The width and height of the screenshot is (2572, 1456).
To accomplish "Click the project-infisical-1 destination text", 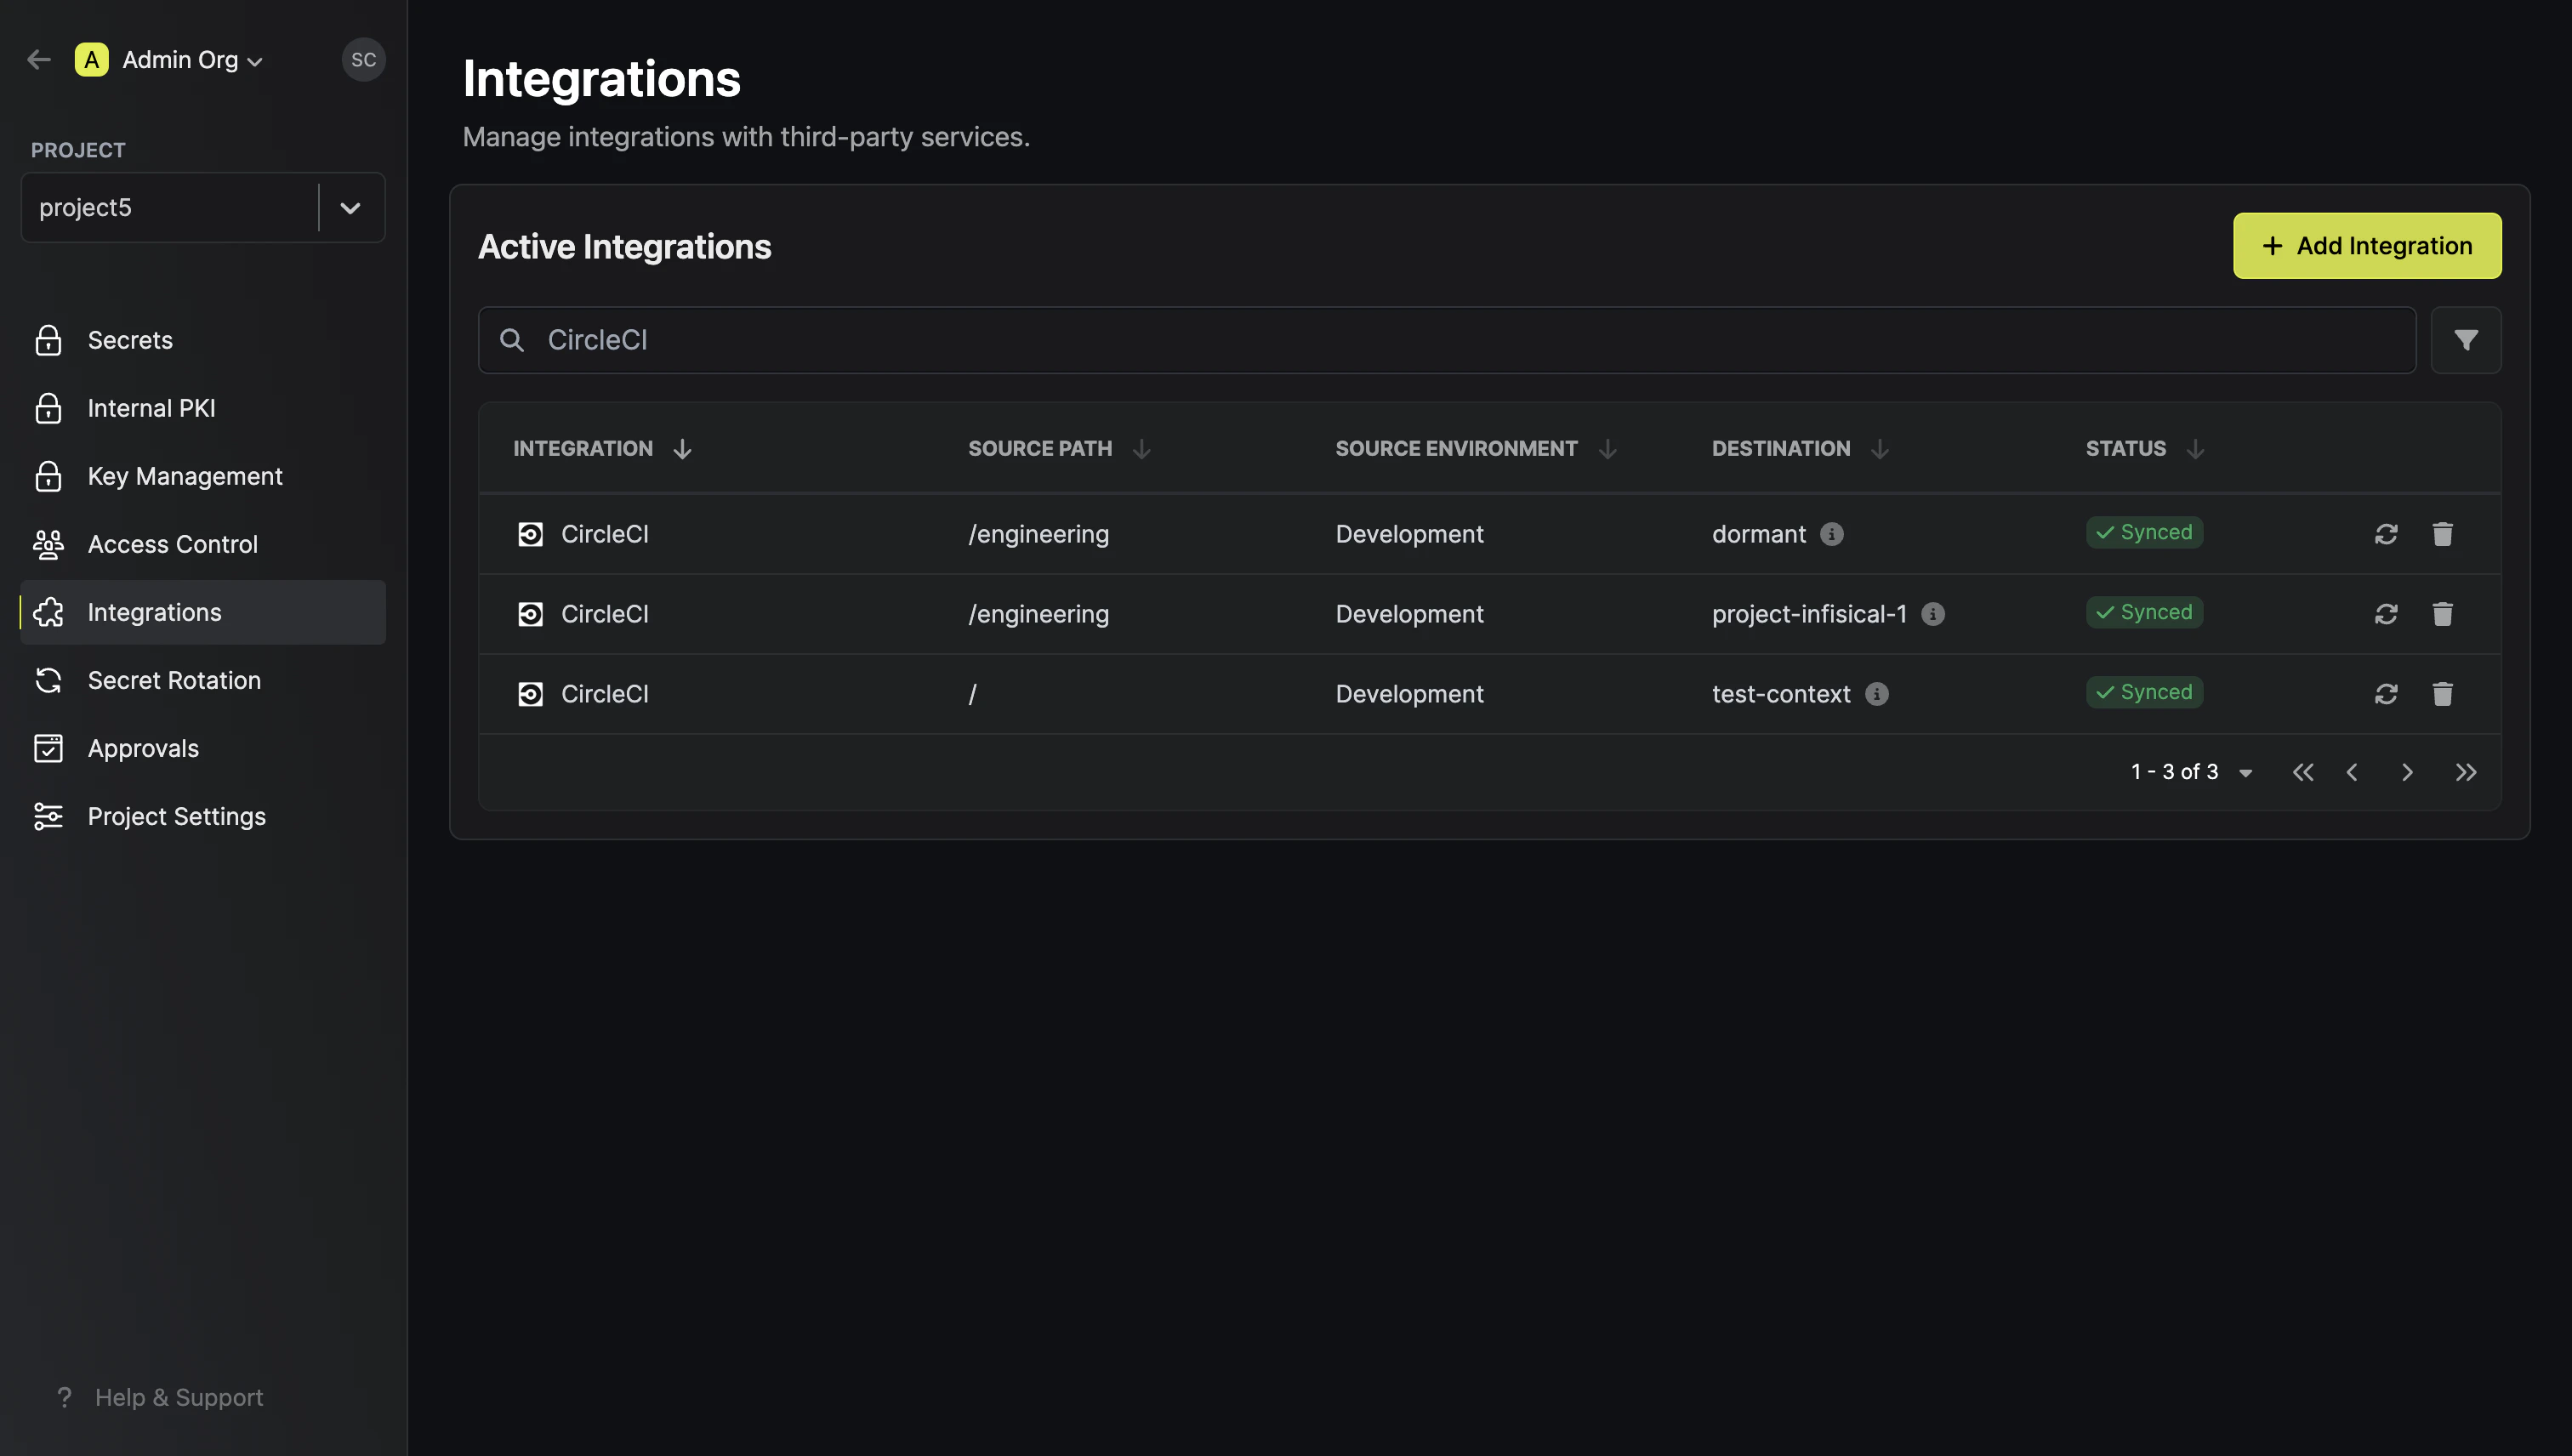I will pyautogui.click(x=1809, y=614).
